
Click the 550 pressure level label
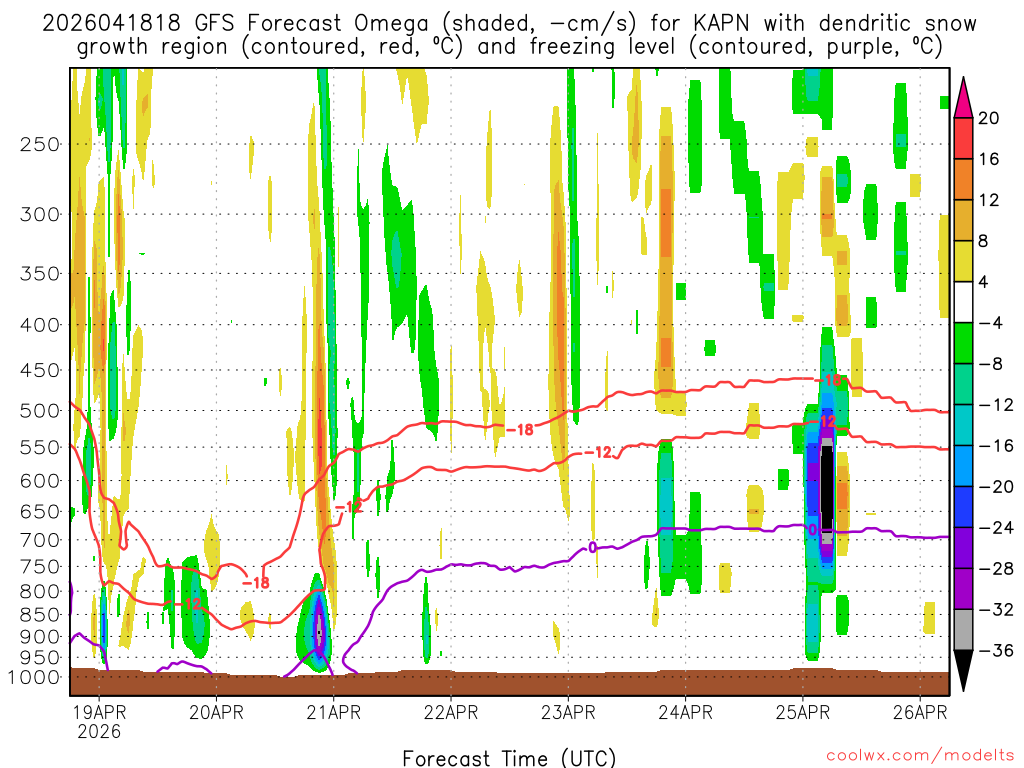coord(40,447)
